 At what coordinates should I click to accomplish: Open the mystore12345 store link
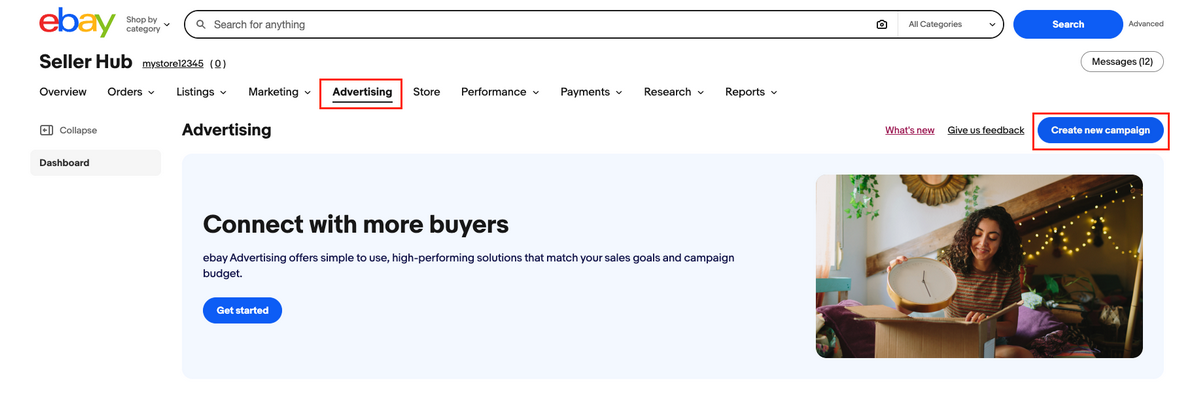coord(173,63)
